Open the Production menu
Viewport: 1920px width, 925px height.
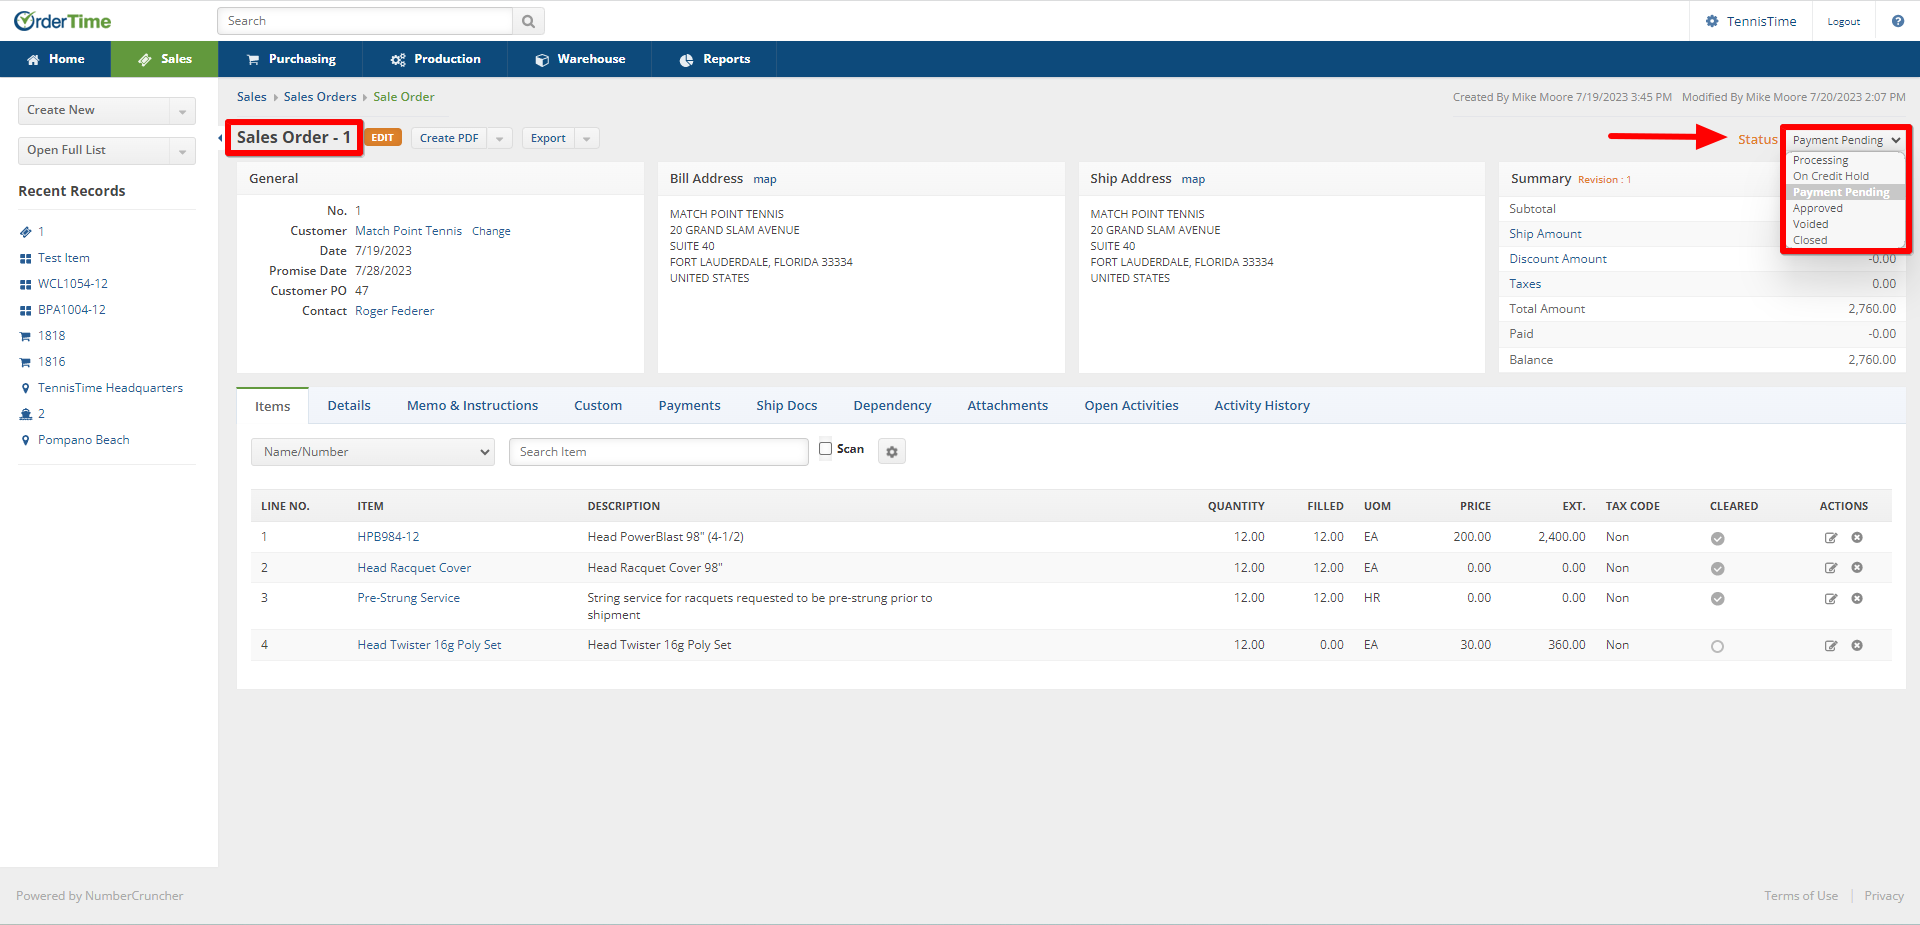point(435,59)
